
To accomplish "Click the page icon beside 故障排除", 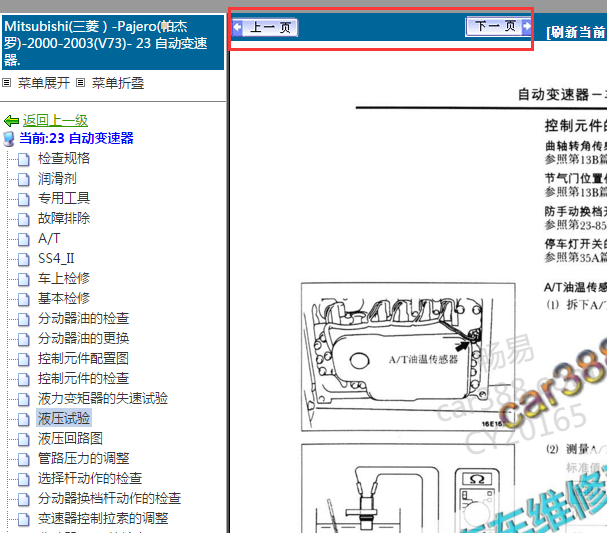I will (x=24, y=219).
